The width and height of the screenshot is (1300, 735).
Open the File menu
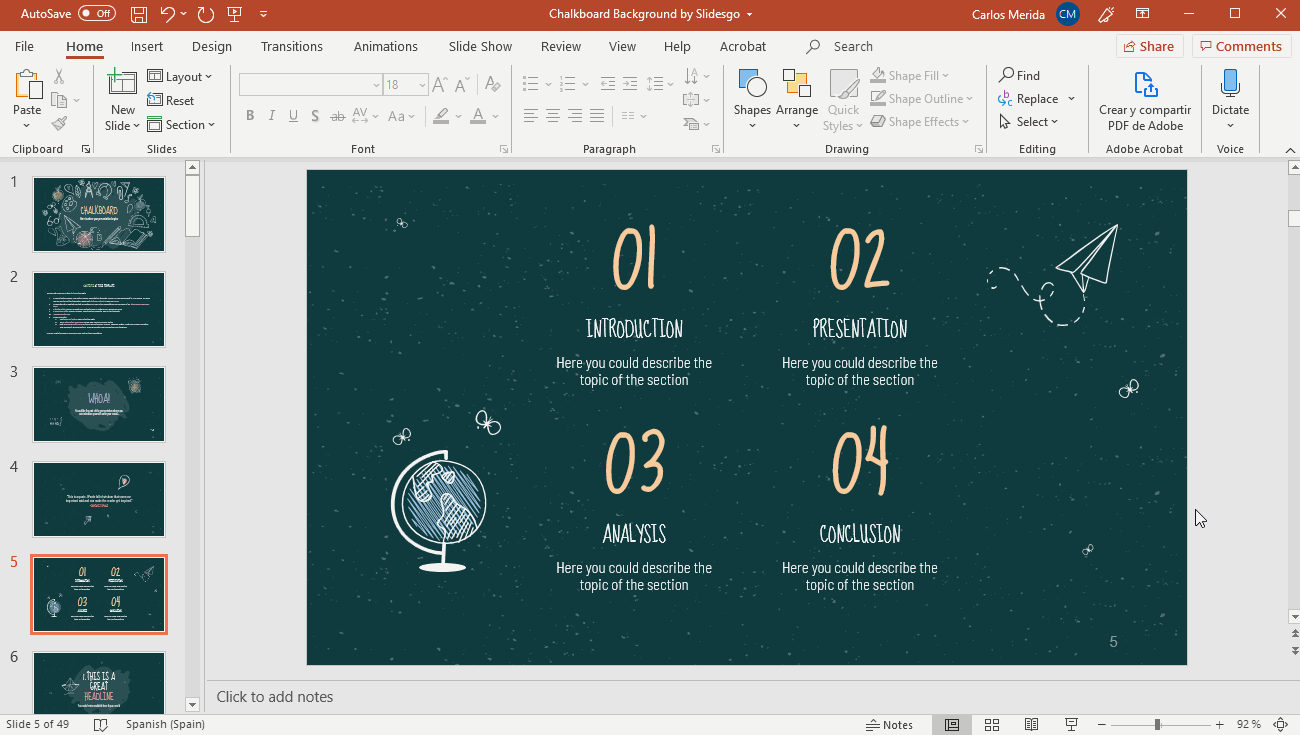click(x=24, y=46)
